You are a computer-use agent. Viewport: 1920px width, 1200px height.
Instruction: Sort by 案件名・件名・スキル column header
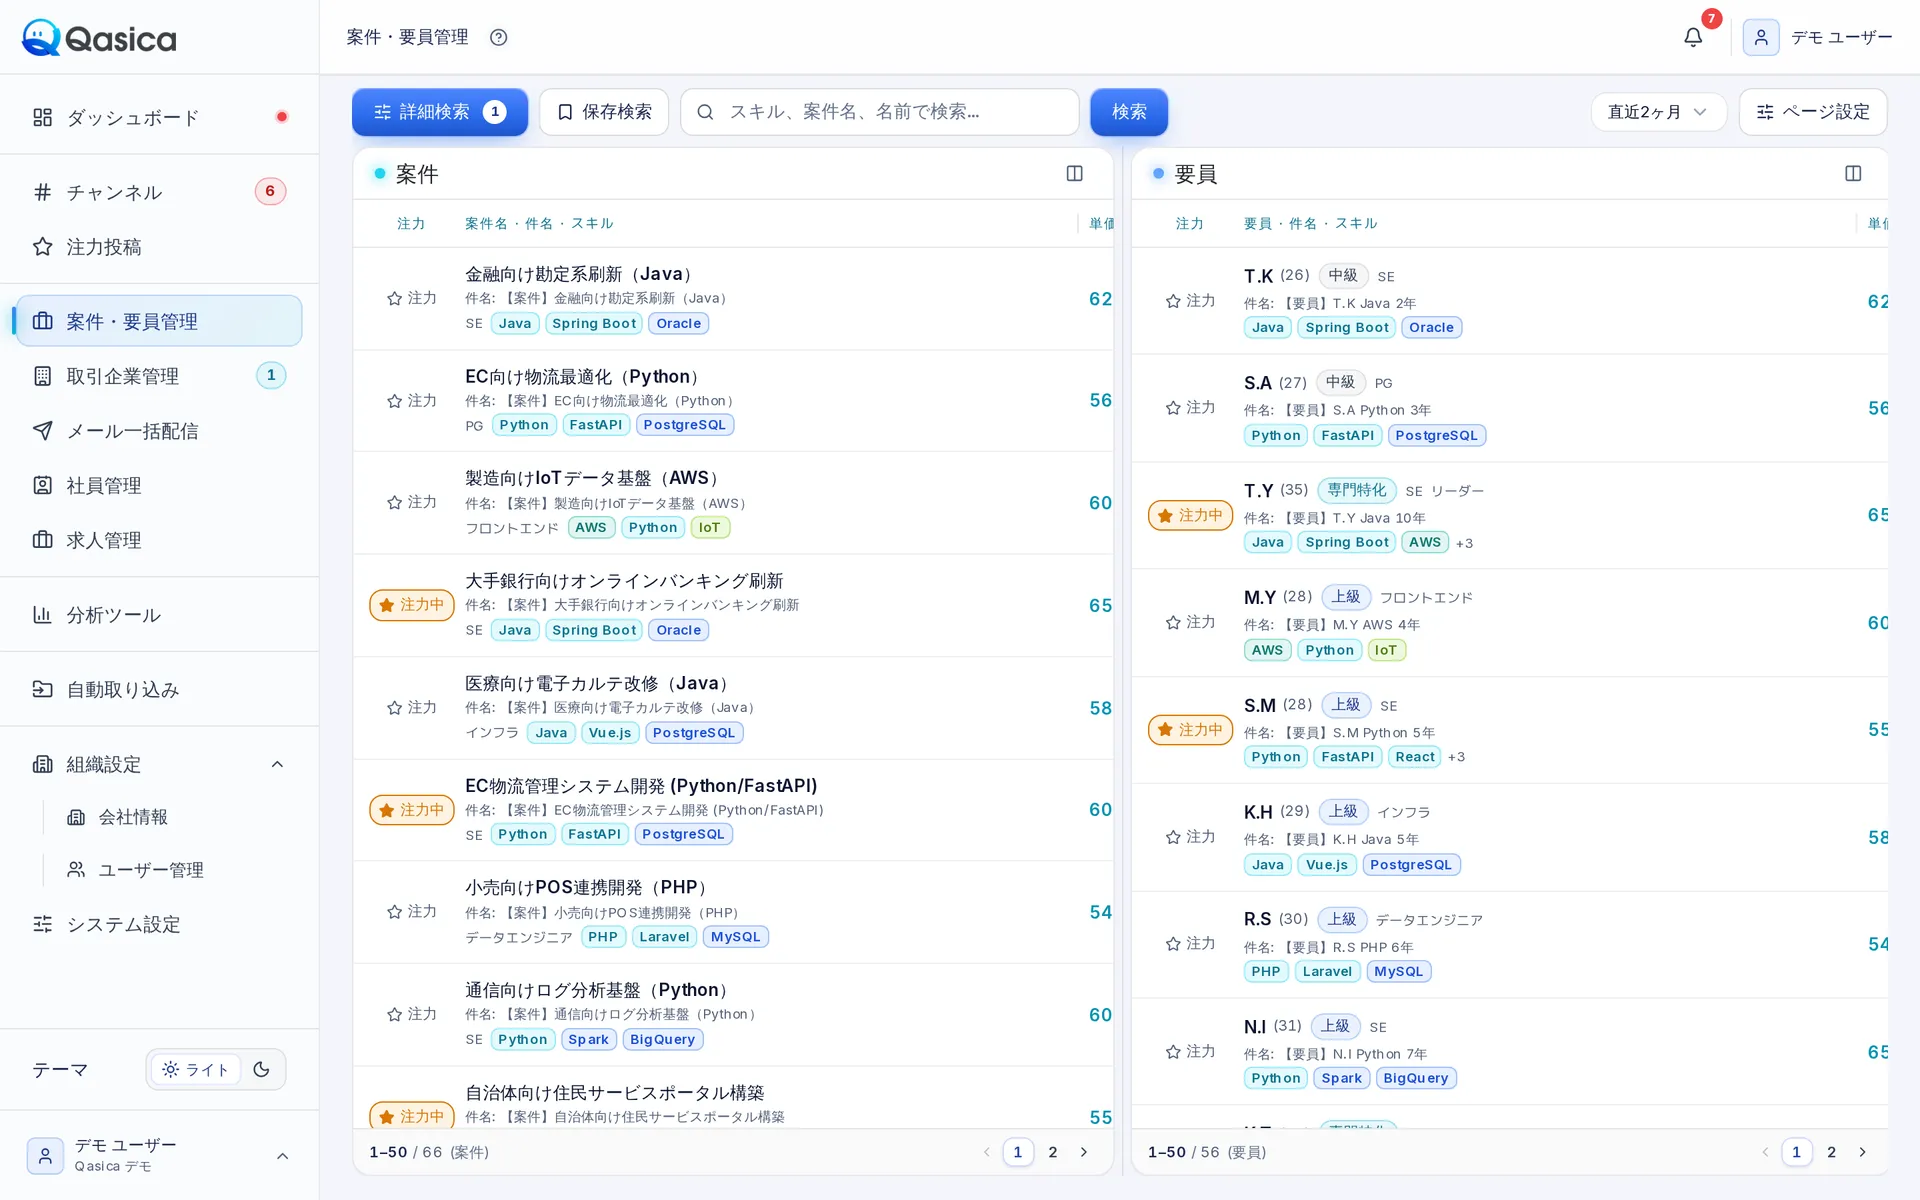539,224
